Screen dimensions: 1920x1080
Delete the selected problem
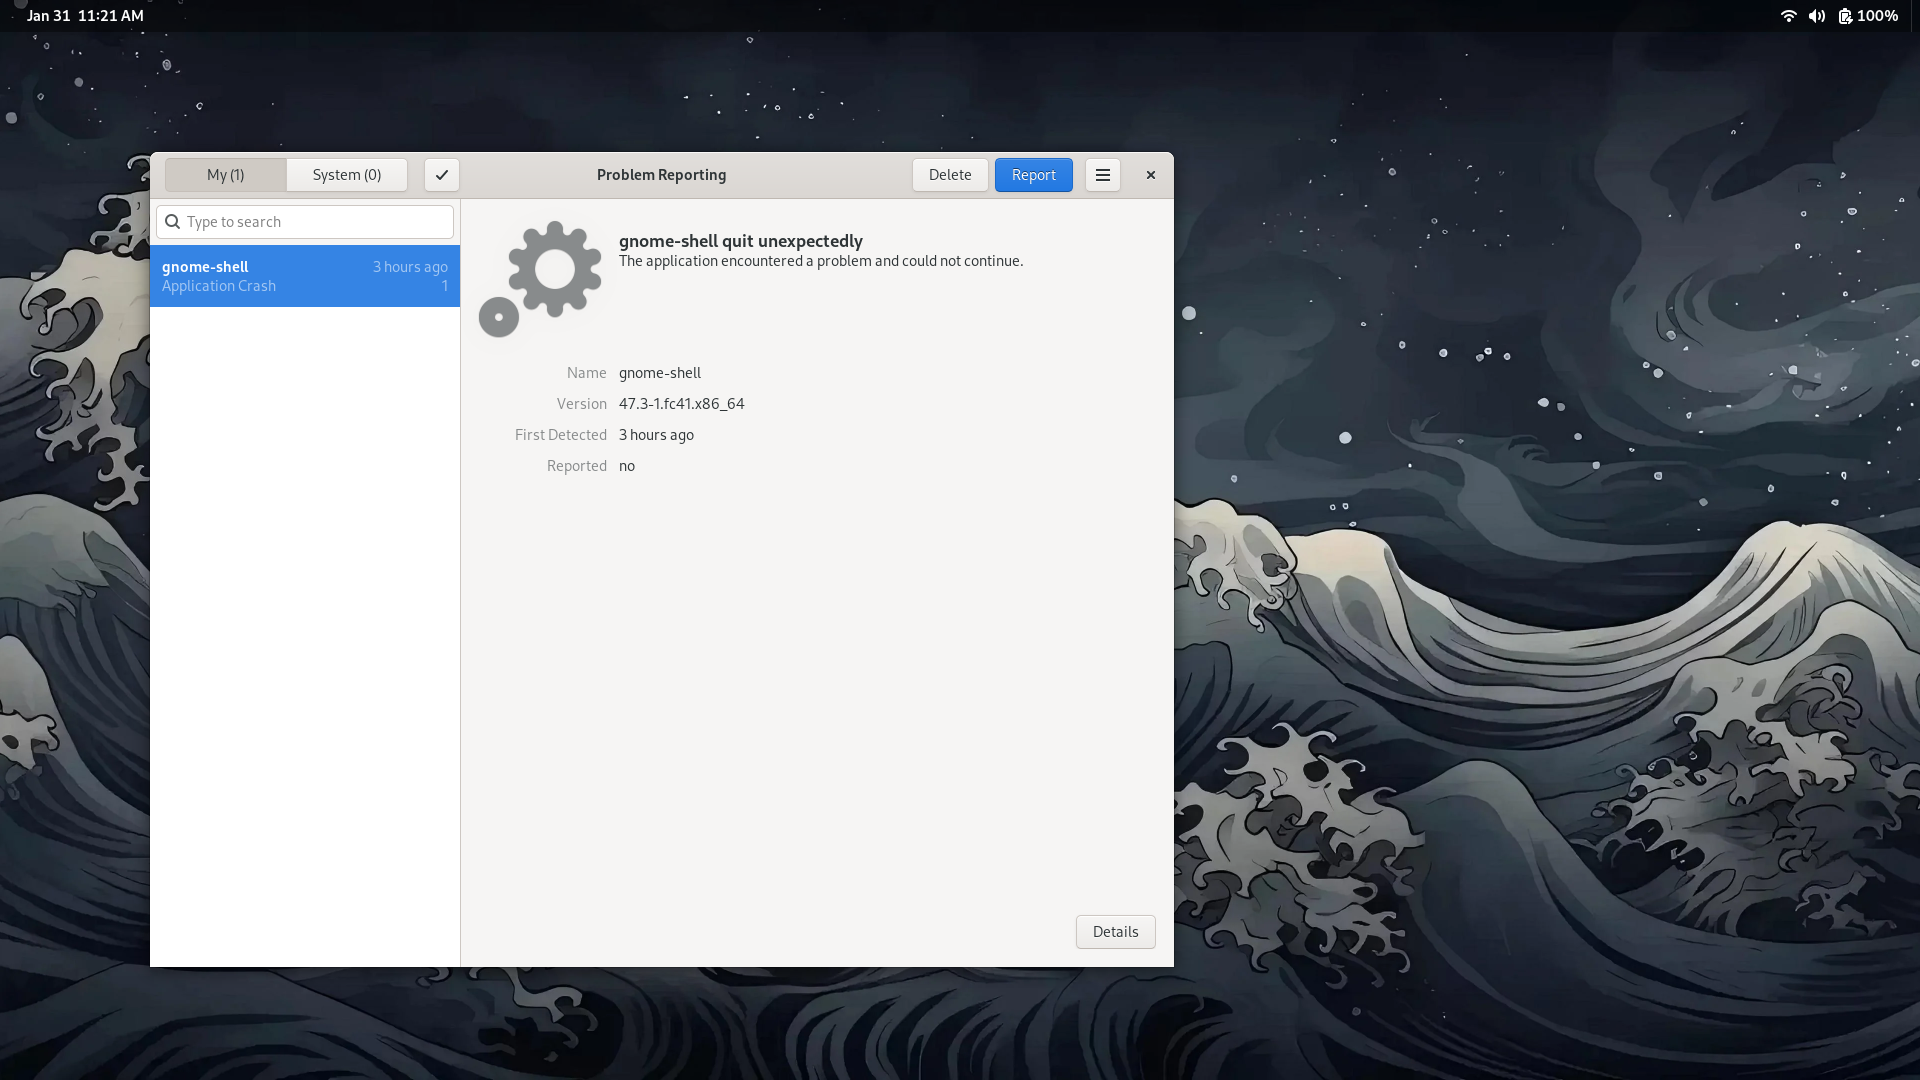949,175
